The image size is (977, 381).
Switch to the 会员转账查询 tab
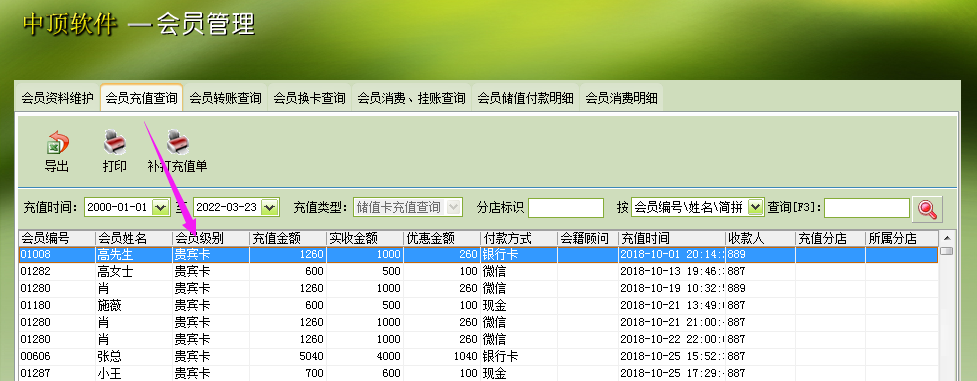[226, 98]
